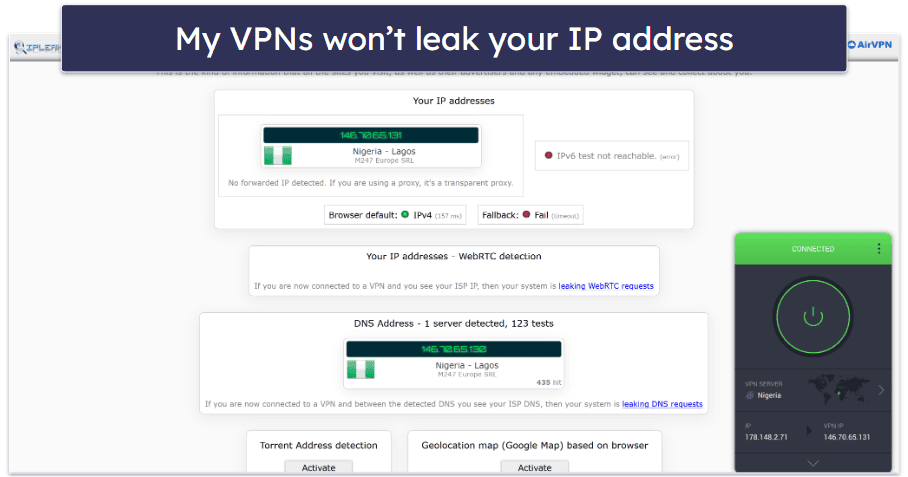Click the green IPv4 browser default indicator
The image size is (908, 477).
pos(405,215)
